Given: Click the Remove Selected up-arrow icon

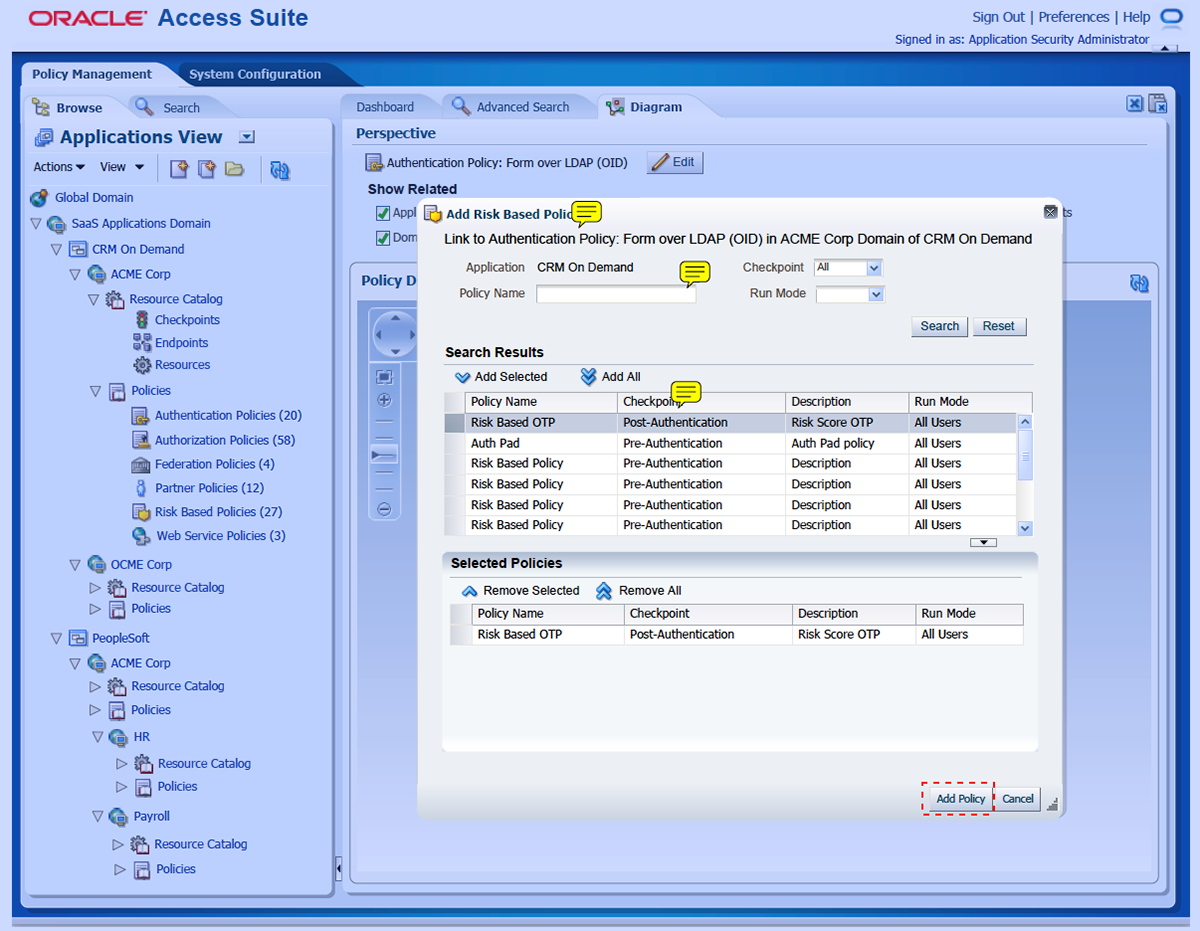Looking at the screenshot, I should (x=469, y=591).
